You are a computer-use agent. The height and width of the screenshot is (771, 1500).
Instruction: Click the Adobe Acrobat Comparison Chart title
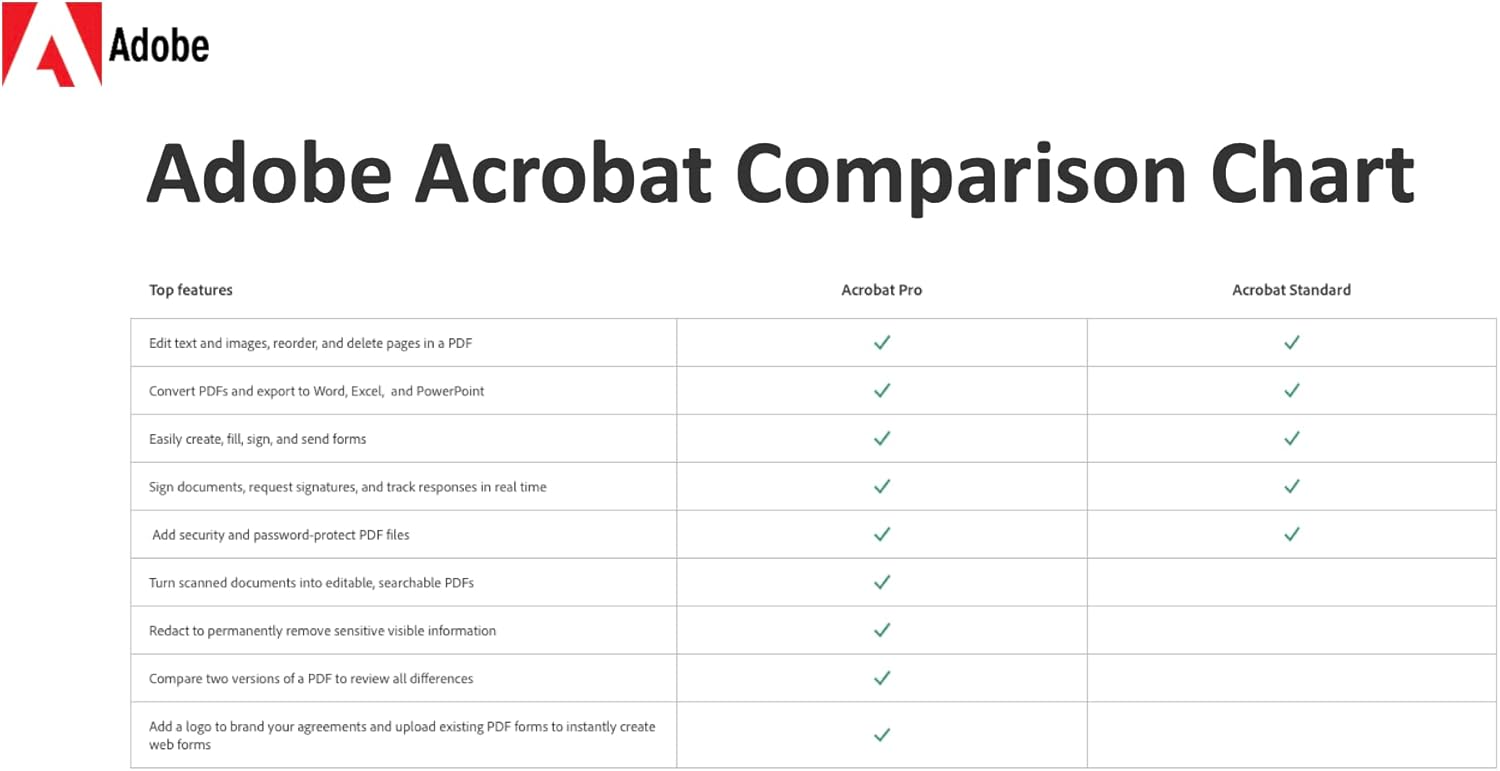tap(780, 174)
